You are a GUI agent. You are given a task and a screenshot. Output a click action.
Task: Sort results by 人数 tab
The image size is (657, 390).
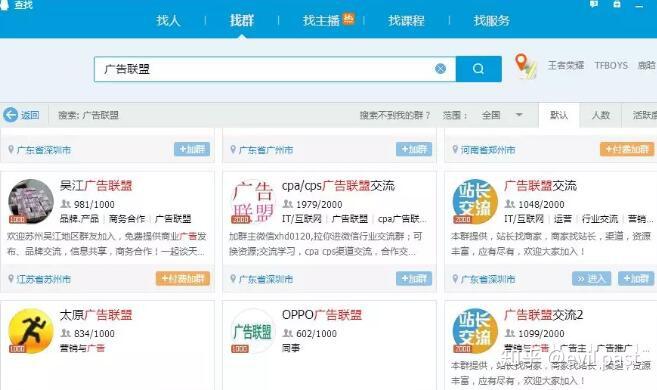[600, 115]
